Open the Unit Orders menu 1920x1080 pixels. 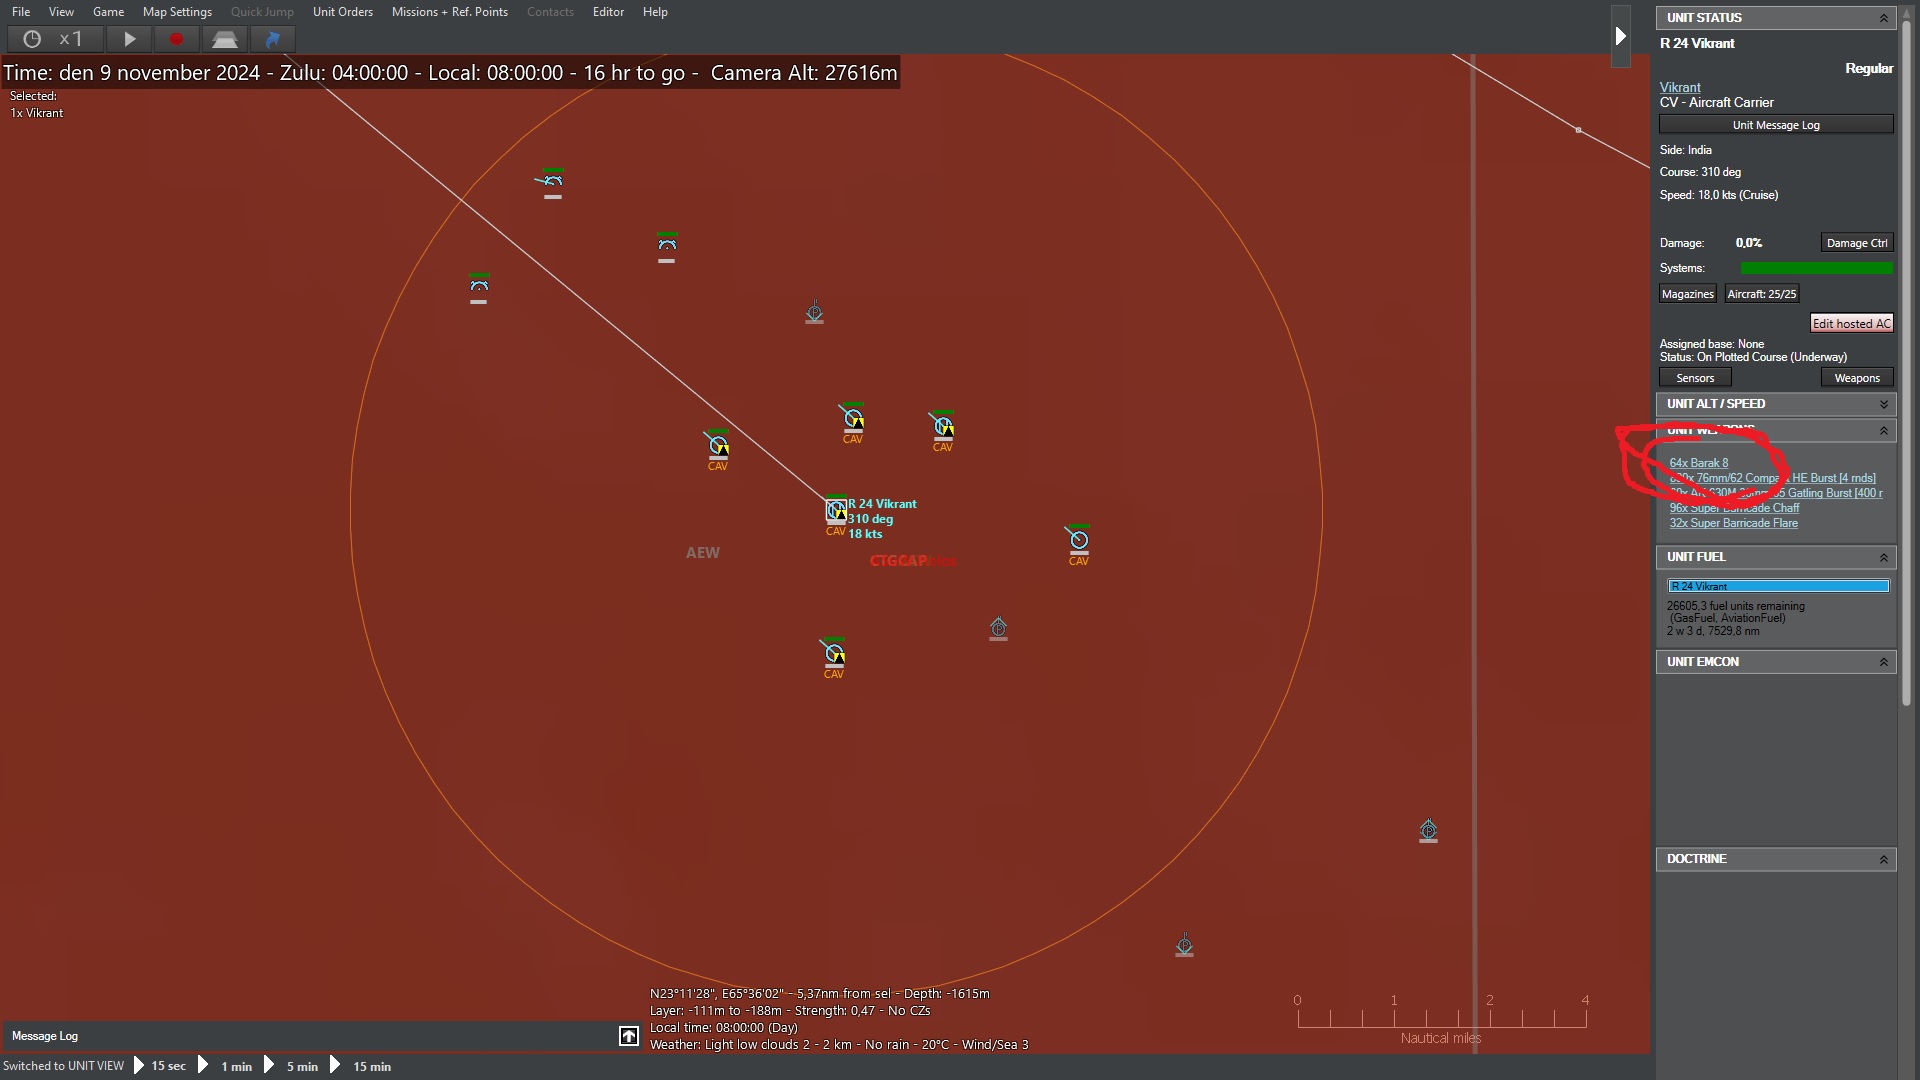point(342,12)
